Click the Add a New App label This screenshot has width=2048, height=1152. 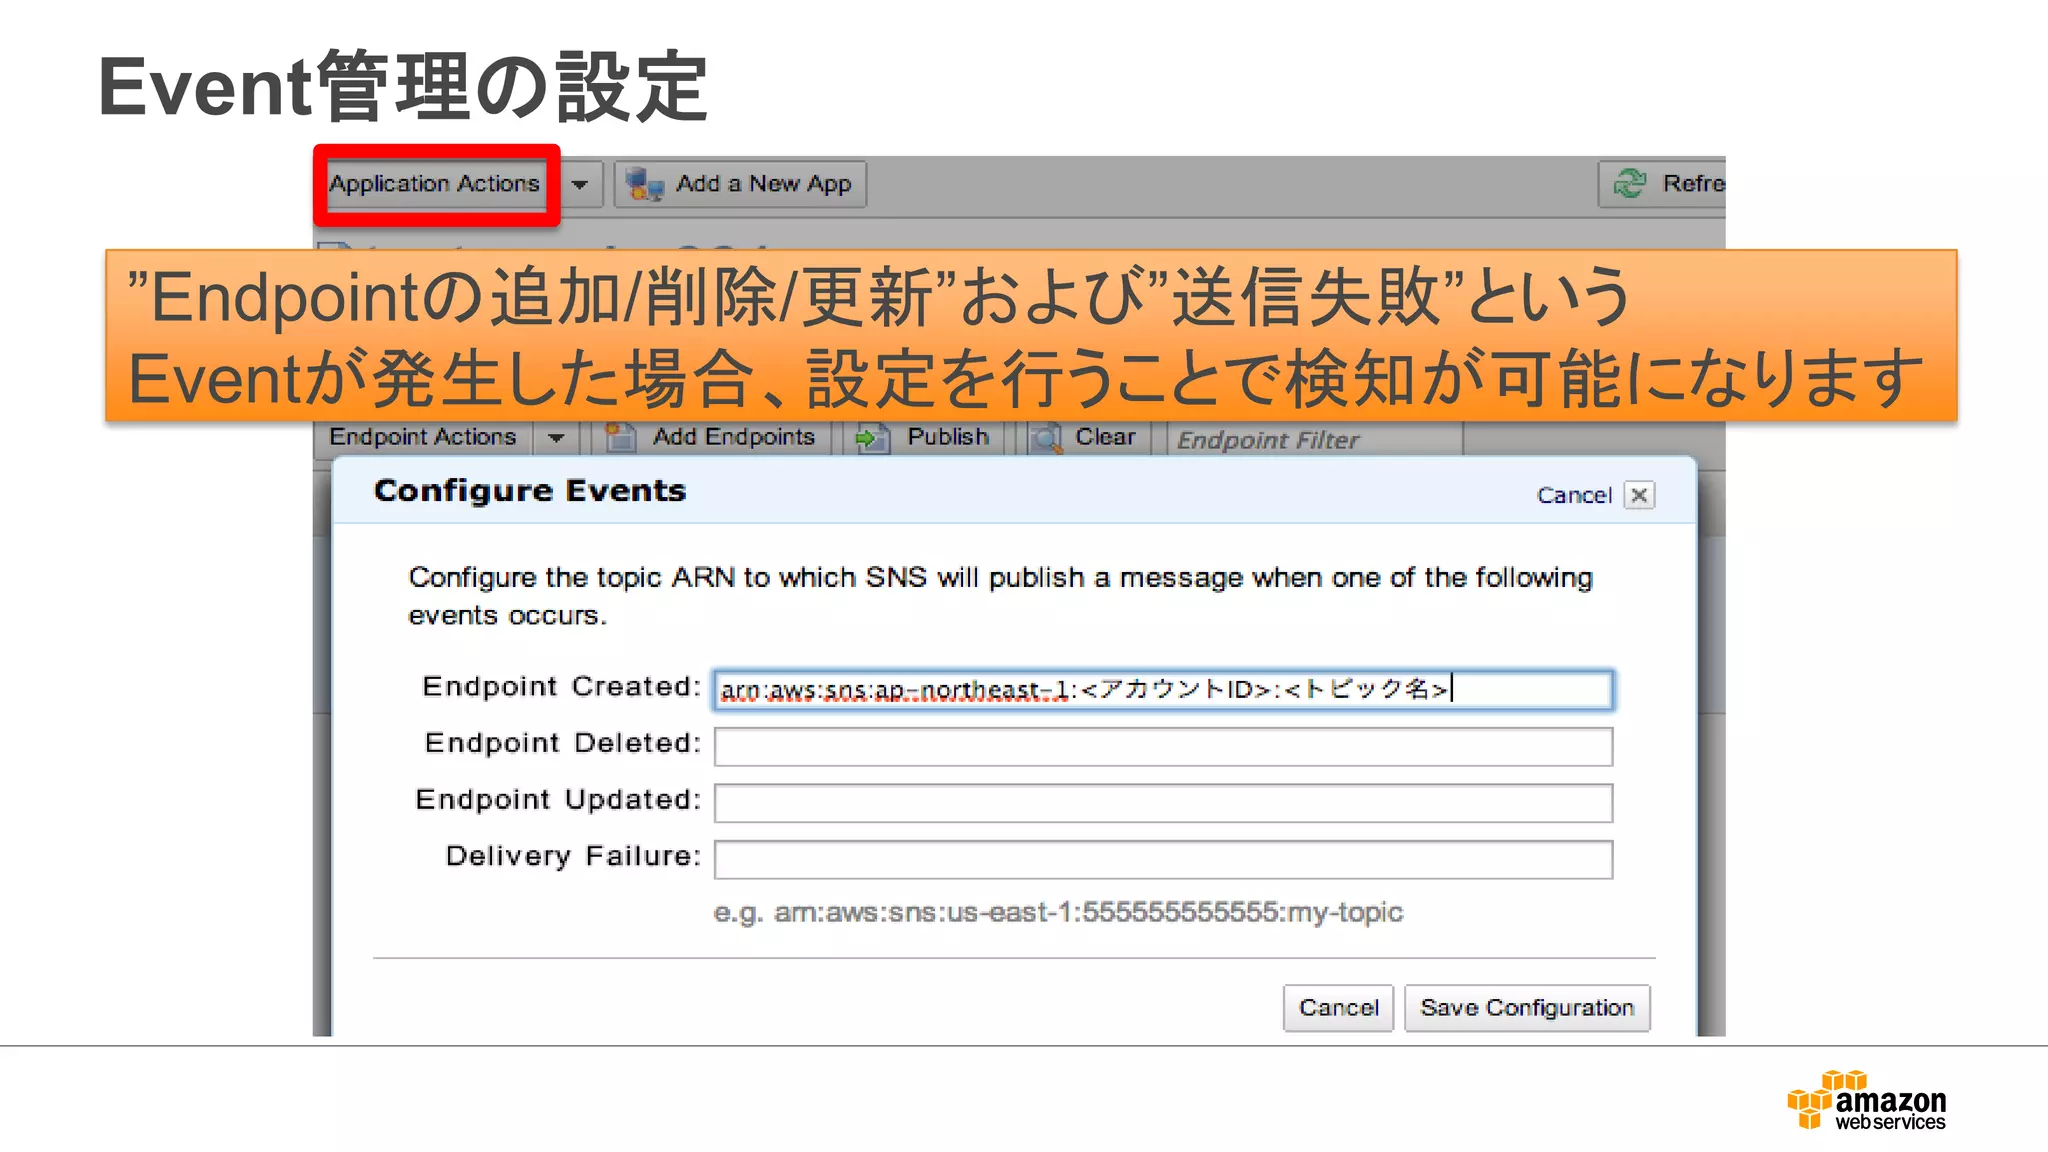pos(763,184)
